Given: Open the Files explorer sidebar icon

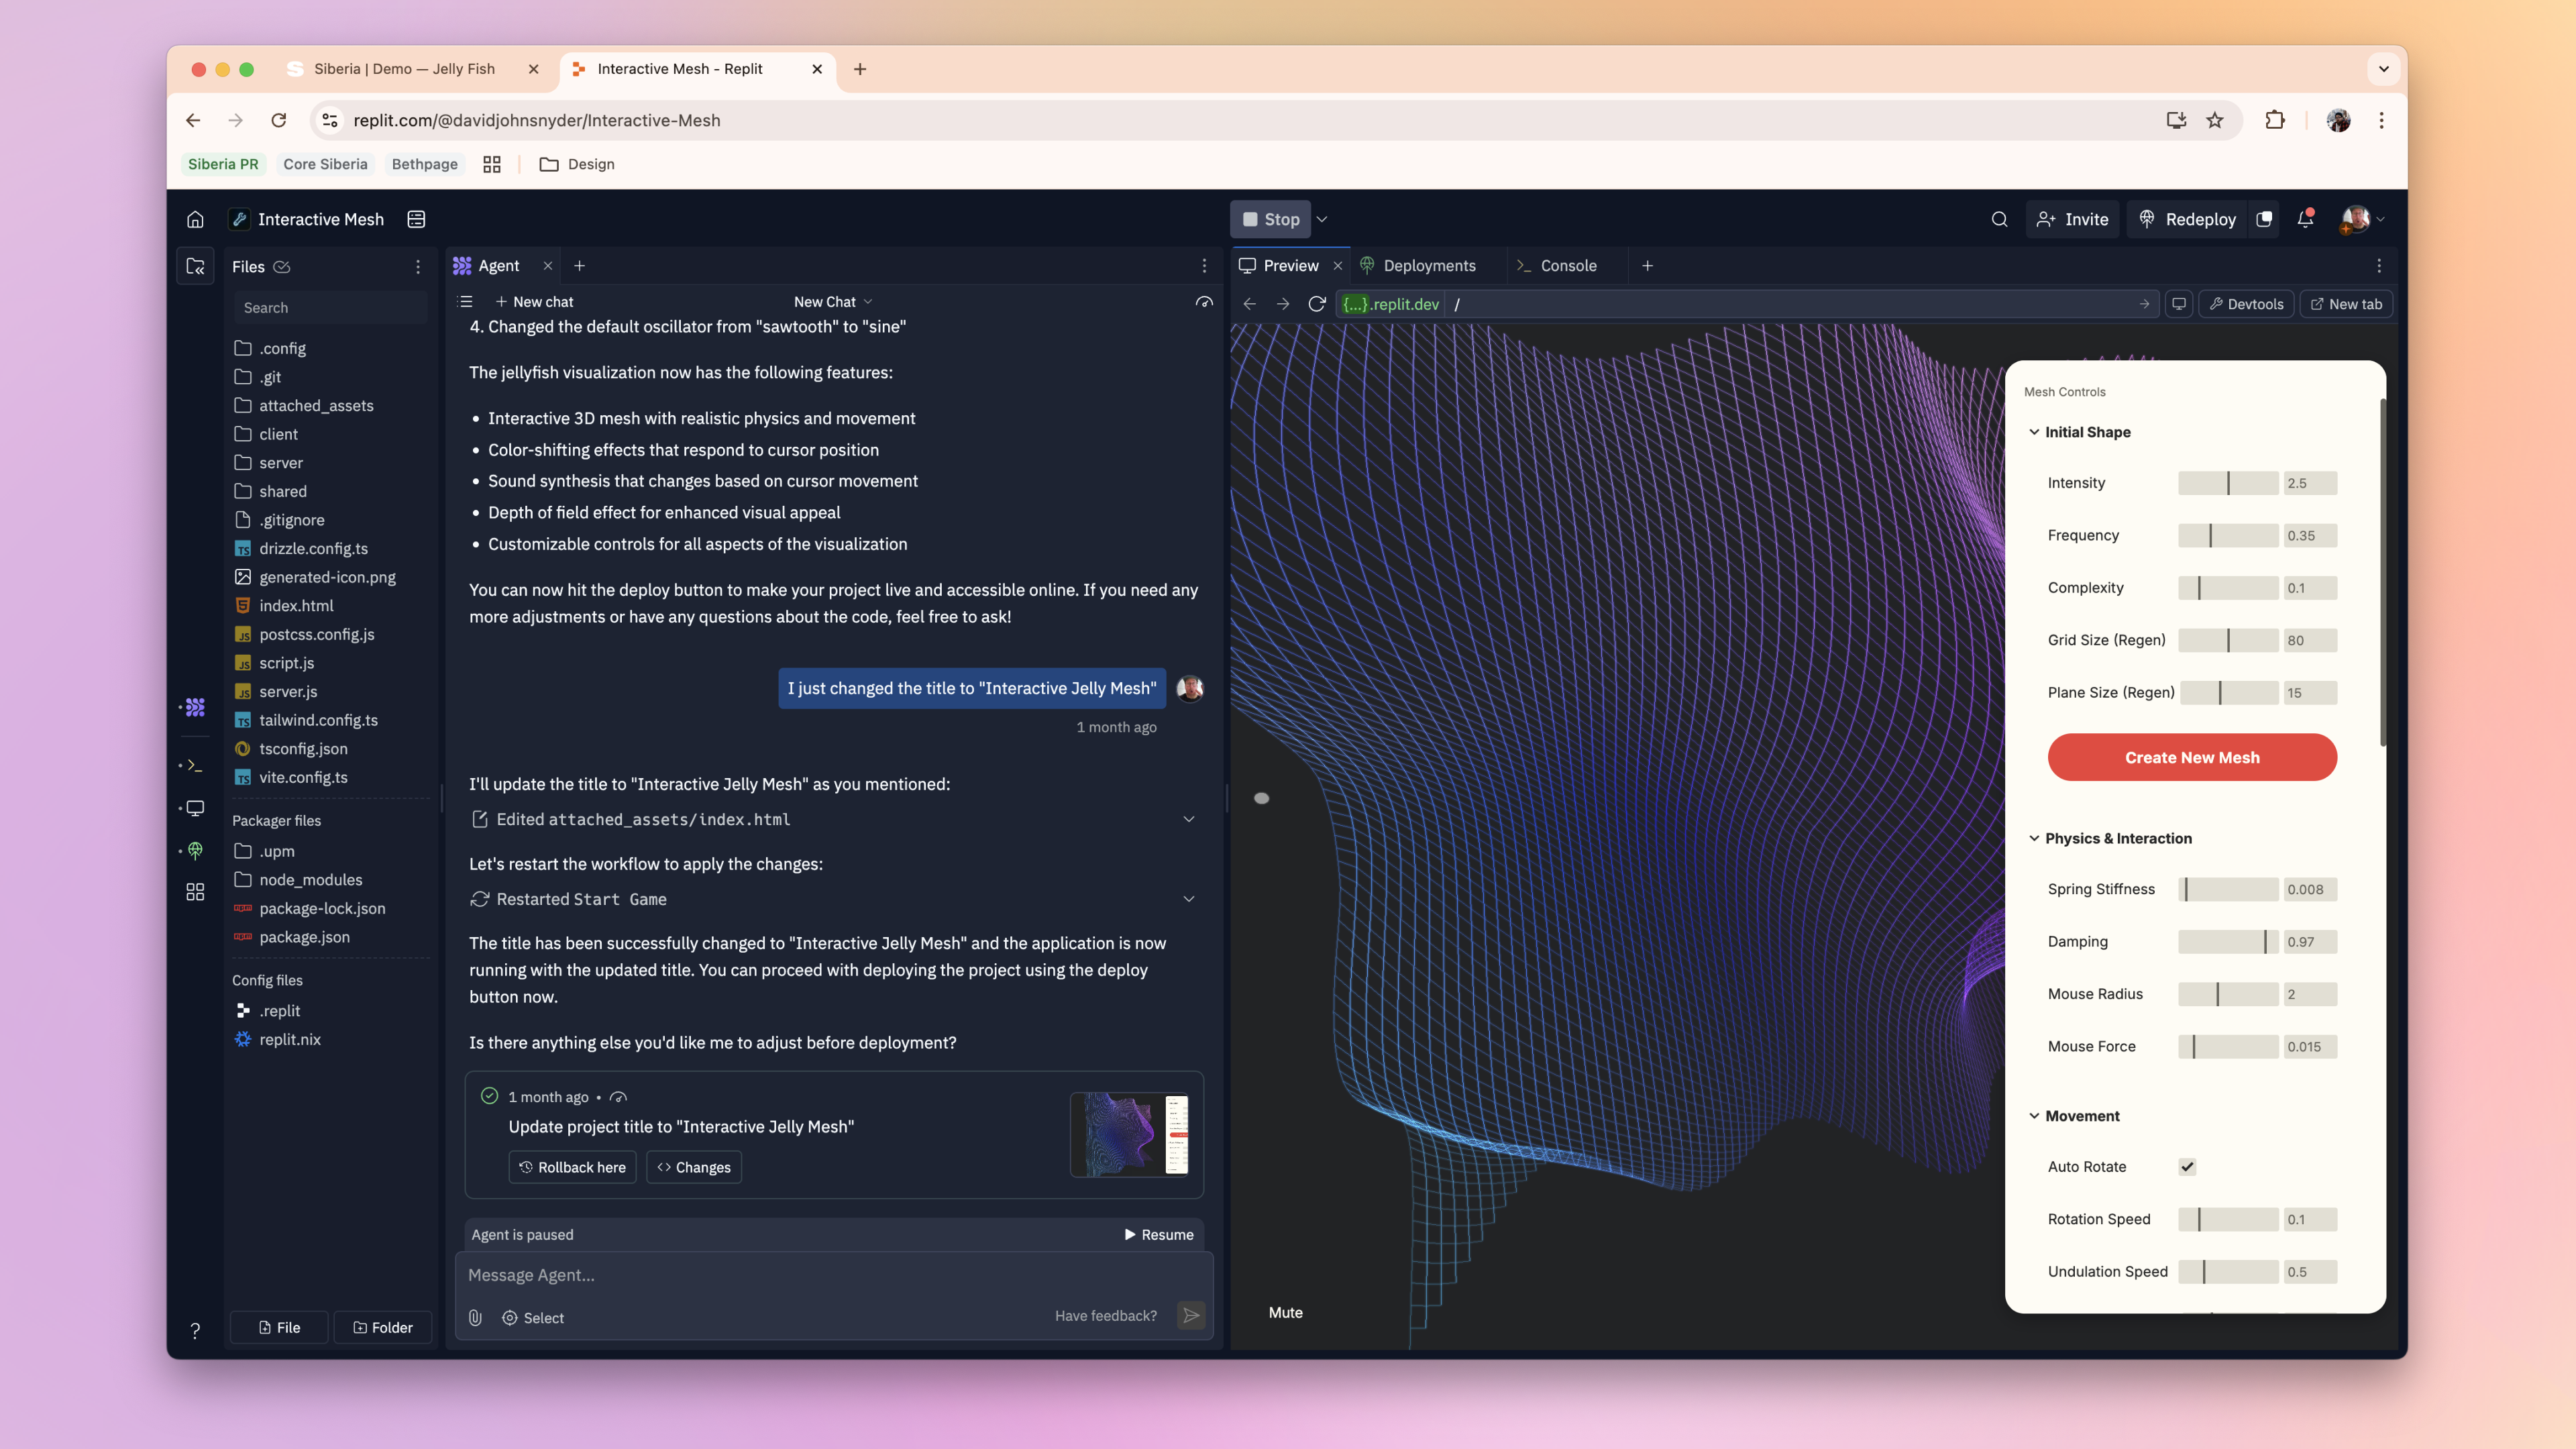Looking at the screenshot, I should (195, 266).
